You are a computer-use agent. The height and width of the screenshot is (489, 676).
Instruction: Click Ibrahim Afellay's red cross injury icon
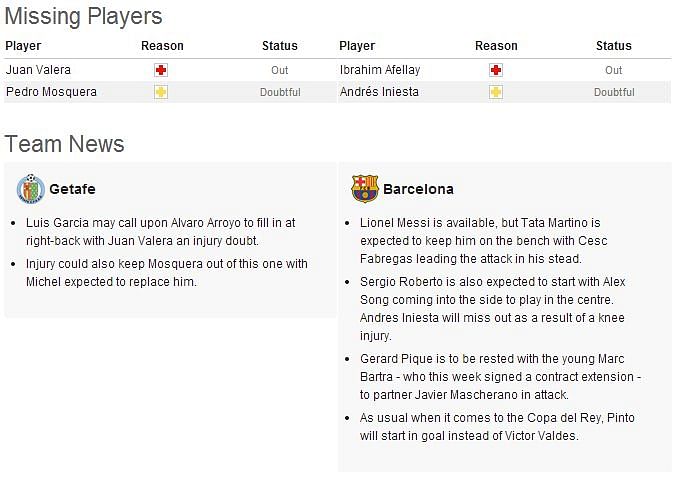click(x=495, y=70)
